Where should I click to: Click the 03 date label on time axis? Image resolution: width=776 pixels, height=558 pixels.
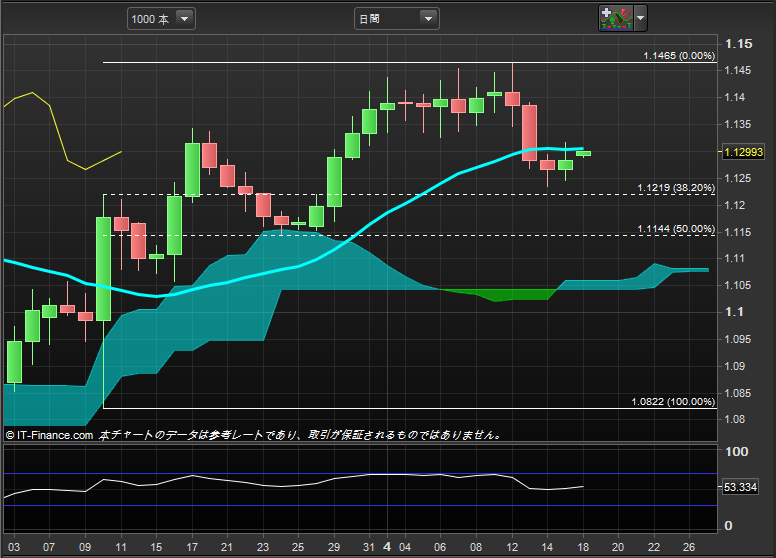(14, 547)
